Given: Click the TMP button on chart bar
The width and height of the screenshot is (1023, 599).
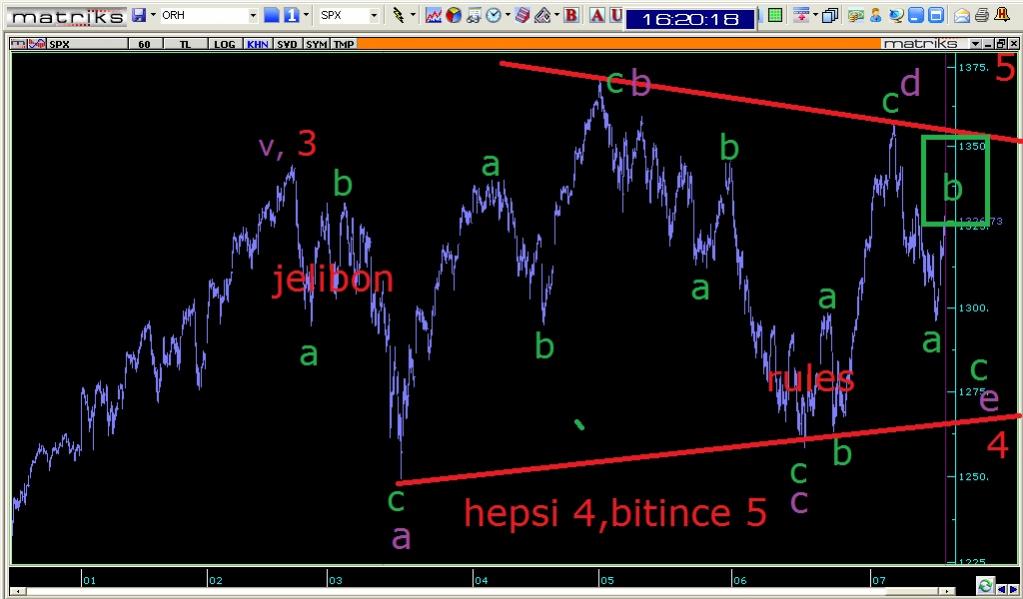Looking at the screenshot, I should [343, 45].
